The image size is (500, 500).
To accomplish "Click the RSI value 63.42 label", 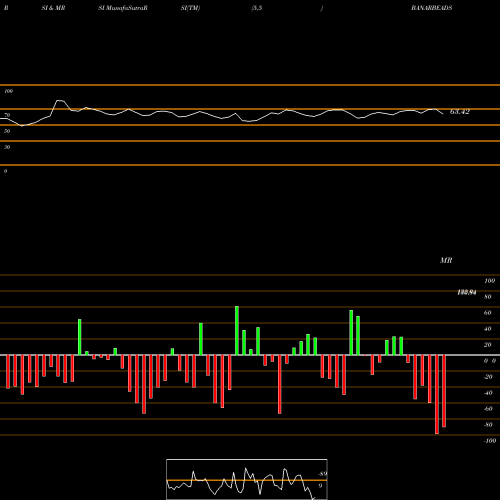I will [x=460, y=112].
